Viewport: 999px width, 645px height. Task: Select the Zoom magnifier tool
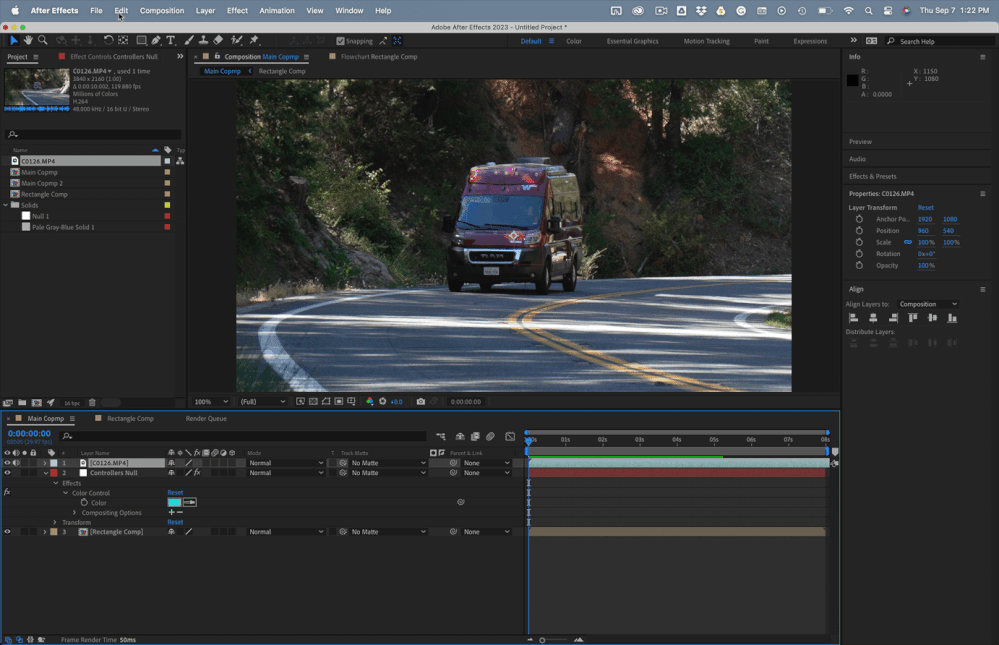42,41
